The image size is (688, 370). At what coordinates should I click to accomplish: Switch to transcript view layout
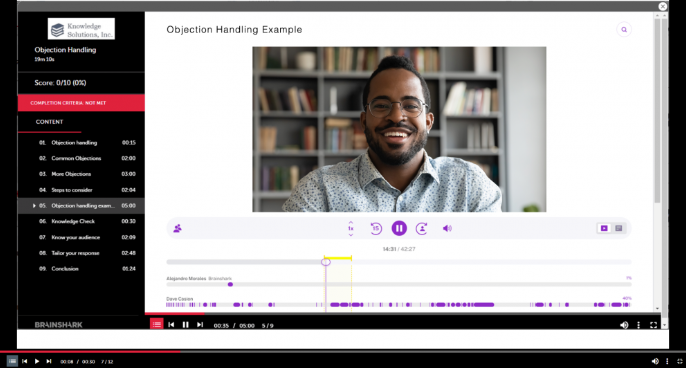click(x=619, y=228)
